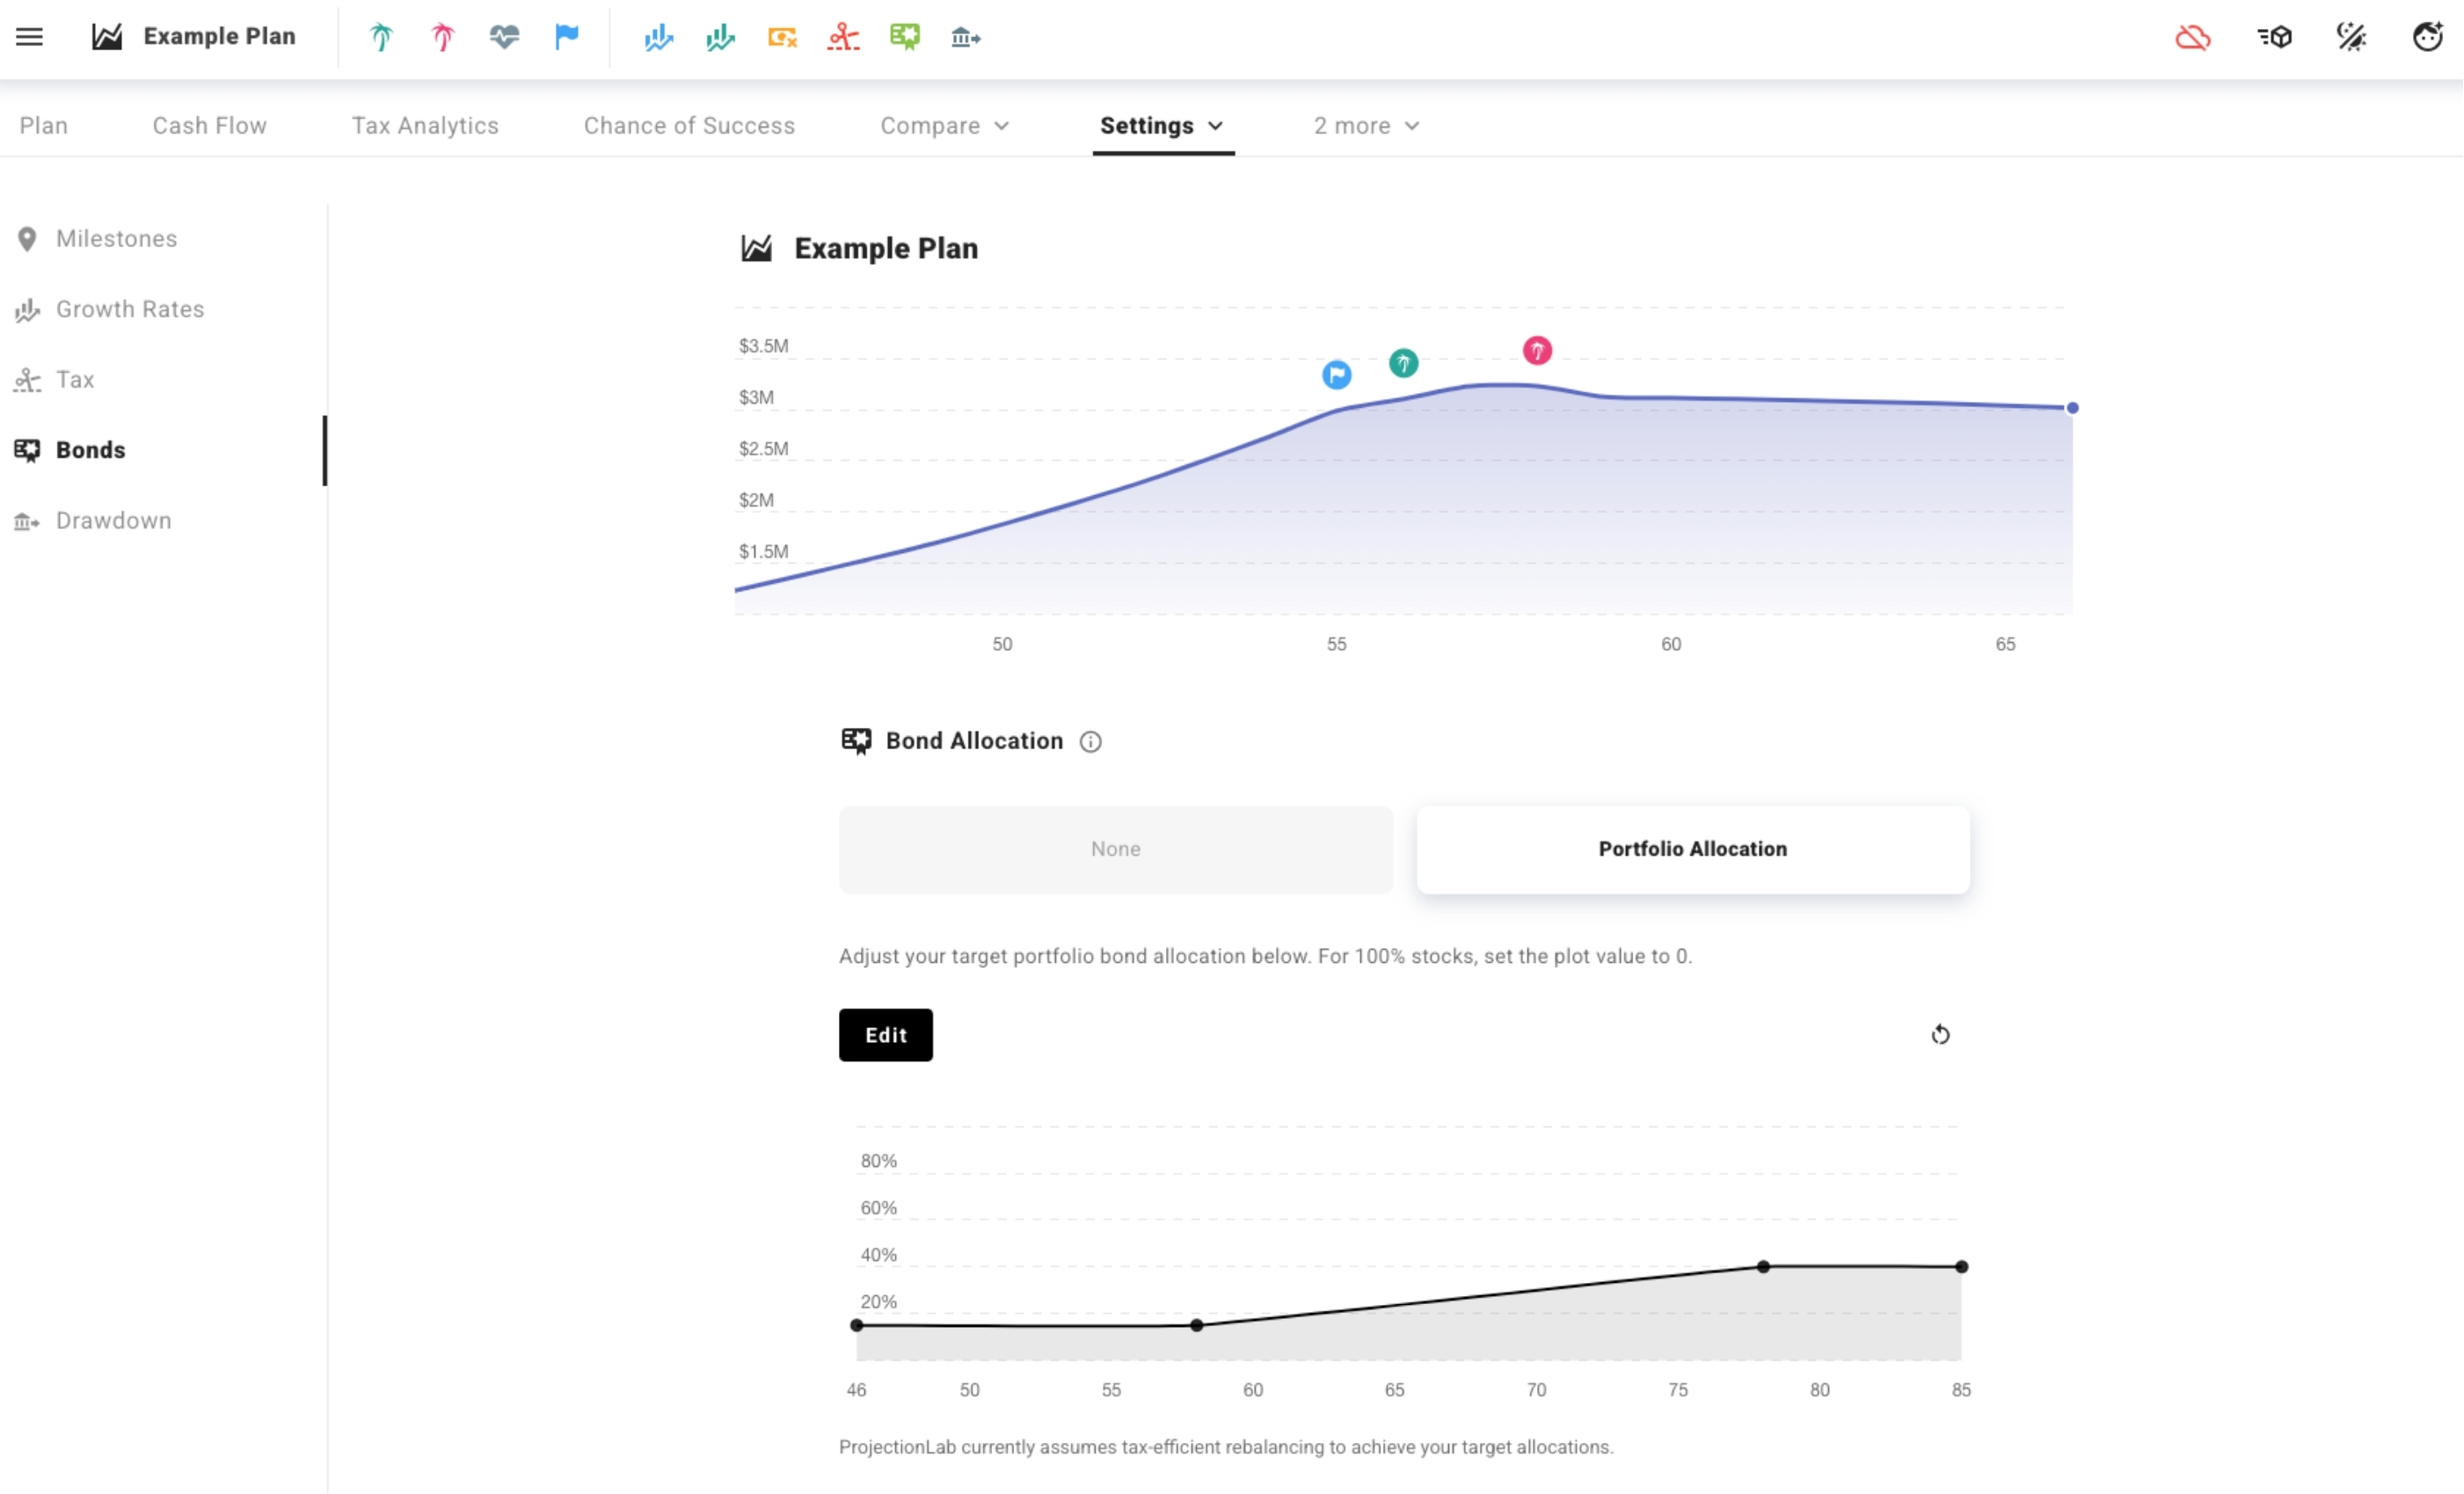Click the black Edit button
Image resolution: width=2464 pixels, height=1494 pixels.
click(x=885, y=1035)
